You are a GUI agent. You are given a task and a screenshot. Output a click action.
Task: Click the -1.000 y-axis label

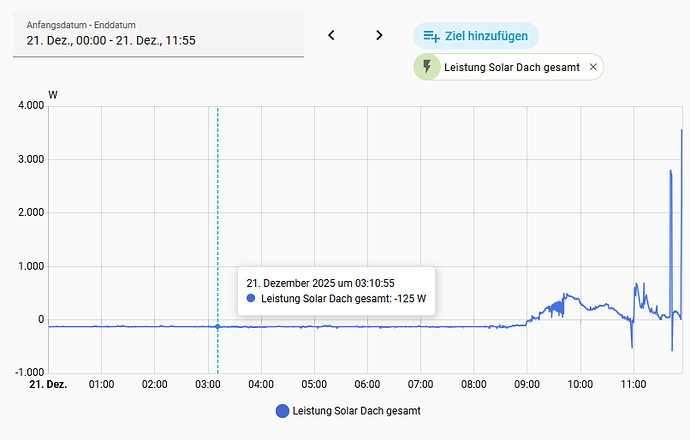point(29,373)
